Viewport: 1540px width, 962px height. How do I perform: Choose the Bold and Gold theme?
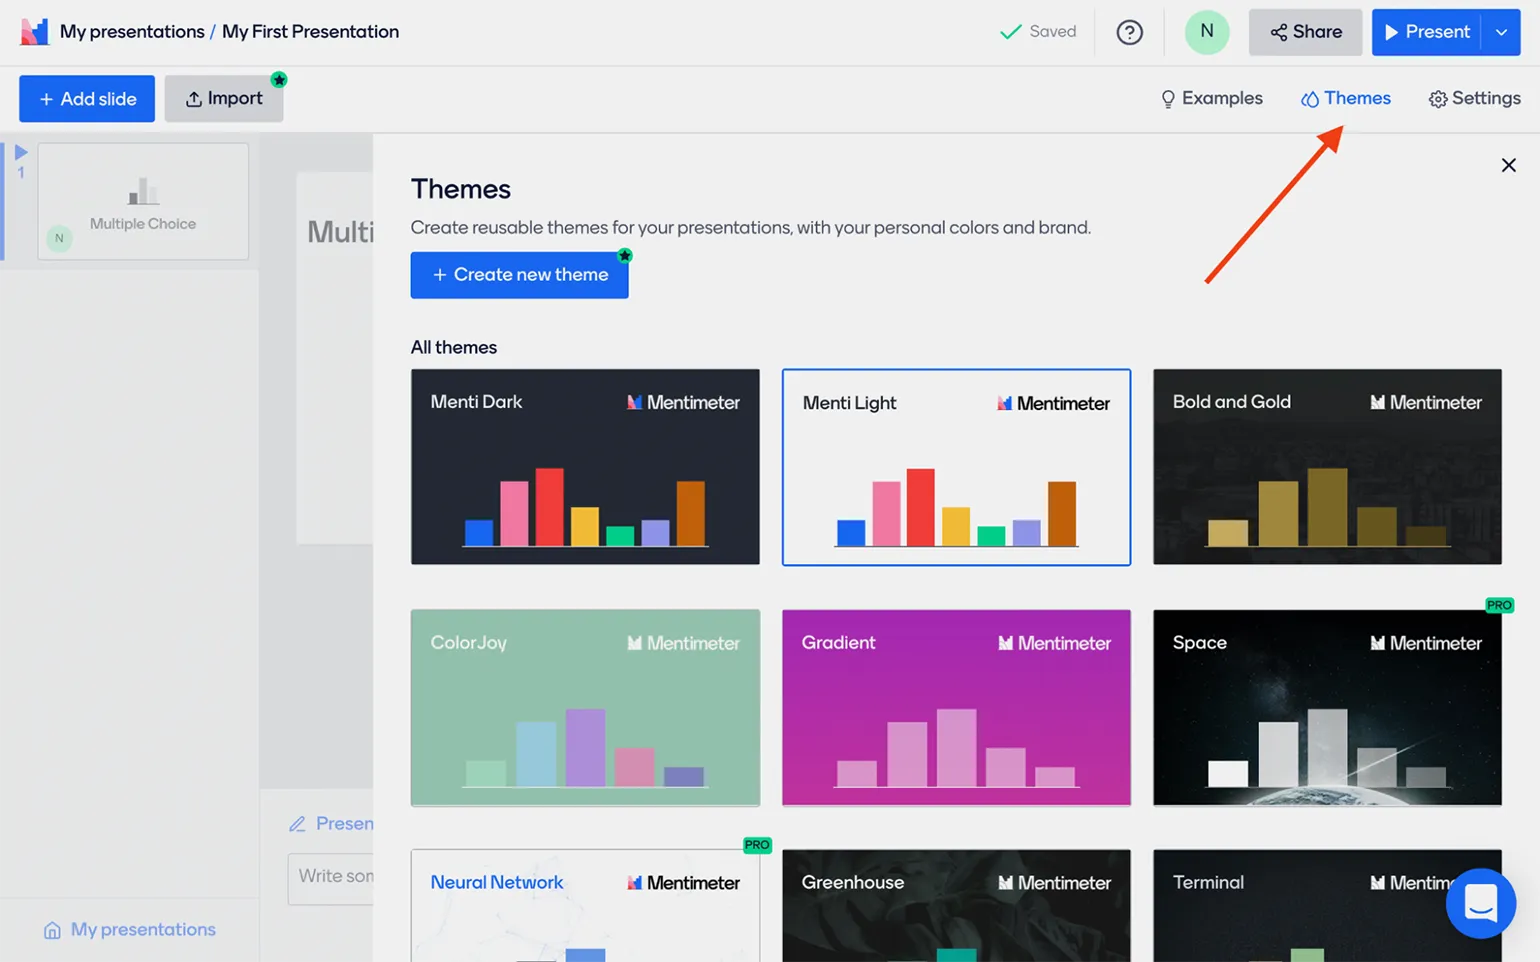1327,467
